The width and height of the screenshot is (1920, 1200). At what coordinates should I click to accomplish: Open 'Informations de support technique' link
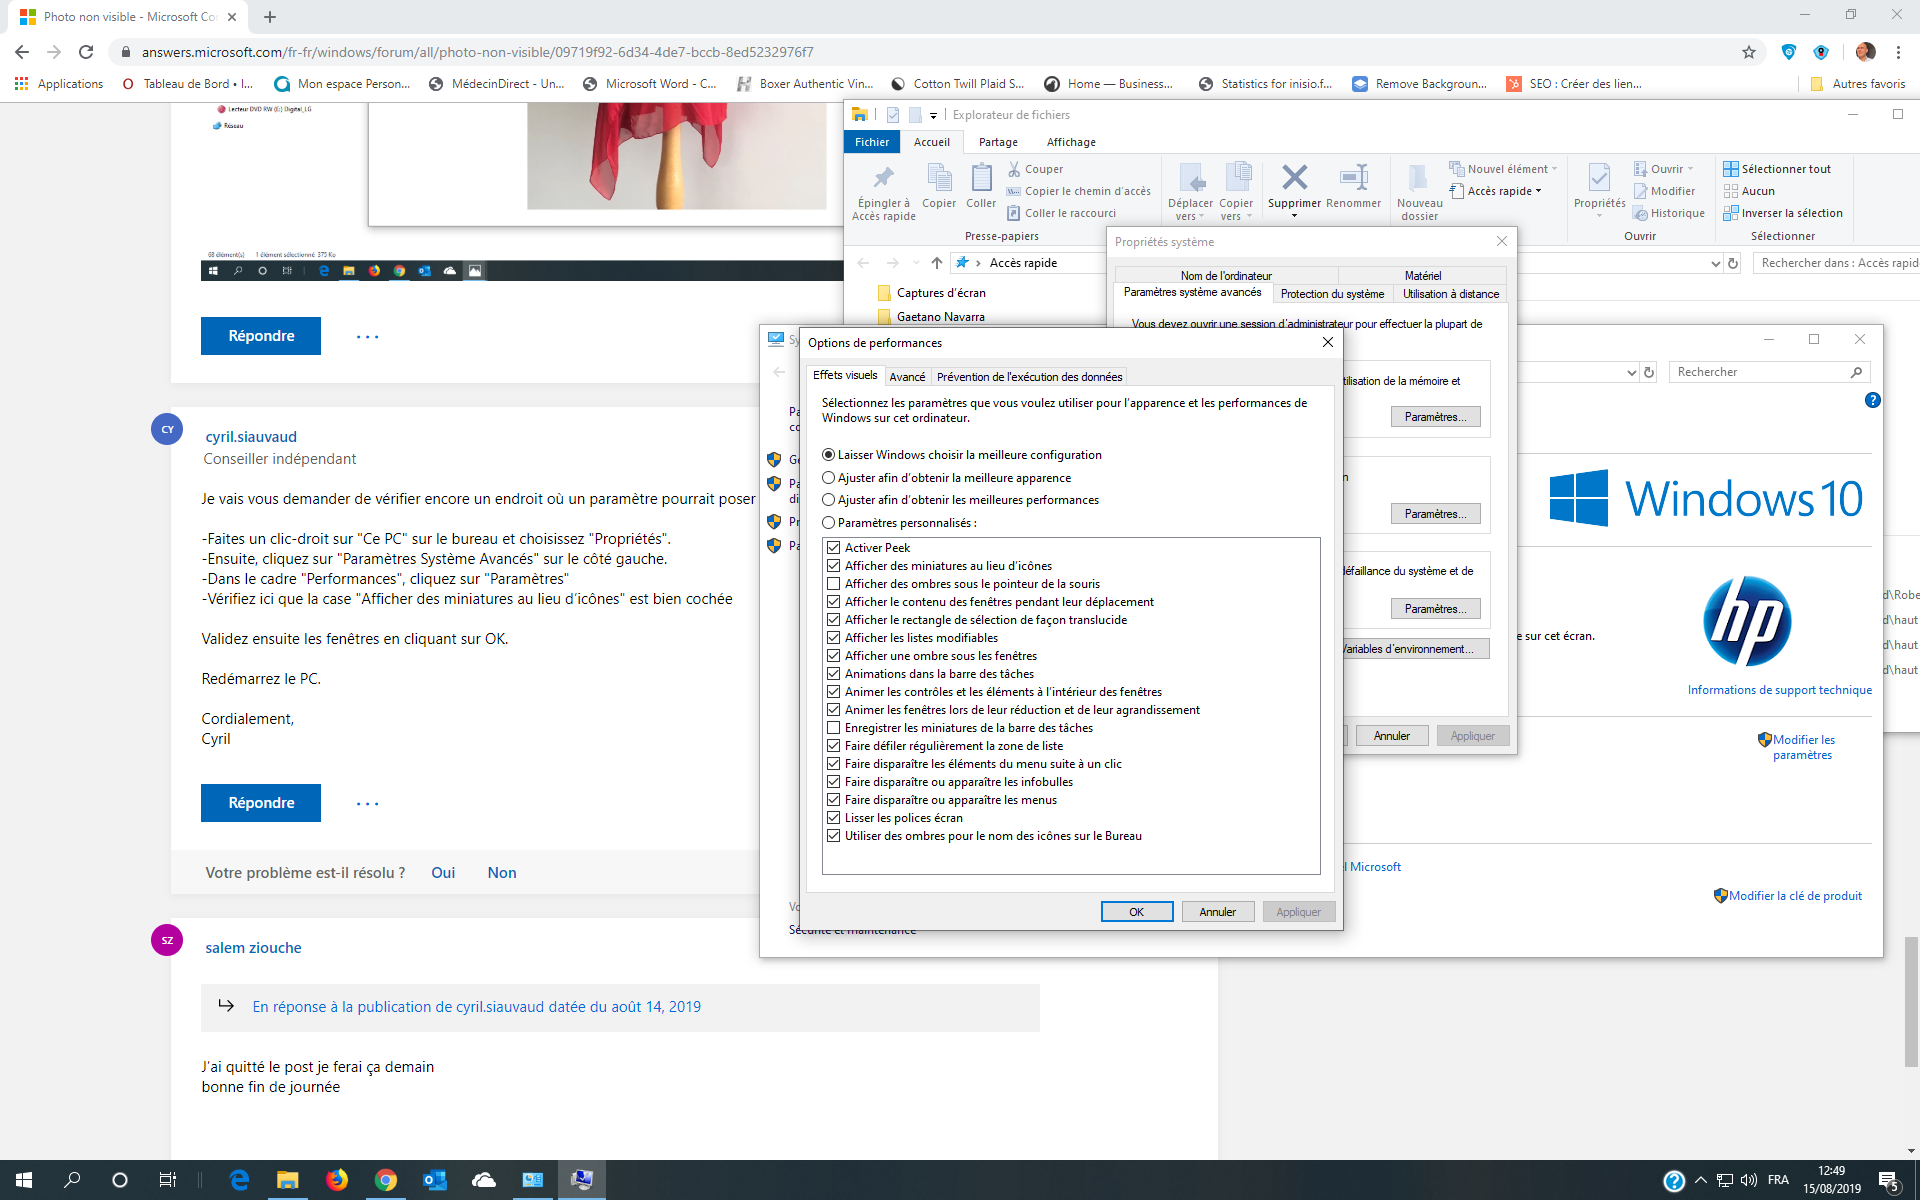pyautogui.click(x=1779, y=690)
